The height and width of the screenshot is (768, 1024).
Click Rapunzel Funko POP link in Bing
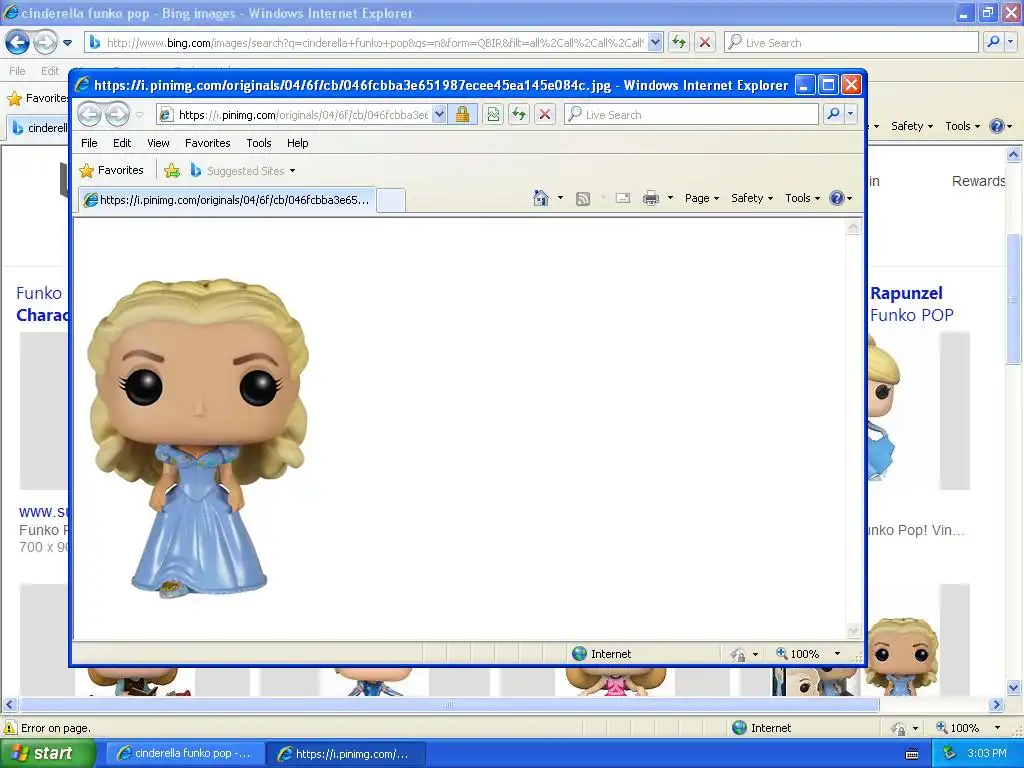(911, 304)
